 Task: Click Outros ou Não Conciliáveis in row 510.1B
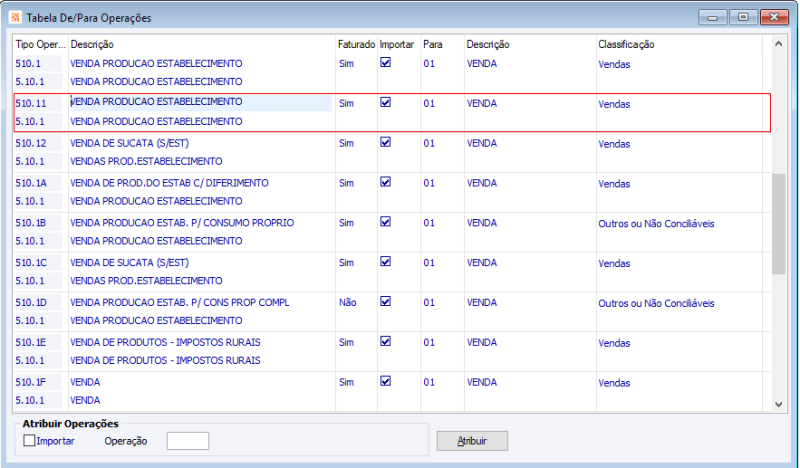656,223
